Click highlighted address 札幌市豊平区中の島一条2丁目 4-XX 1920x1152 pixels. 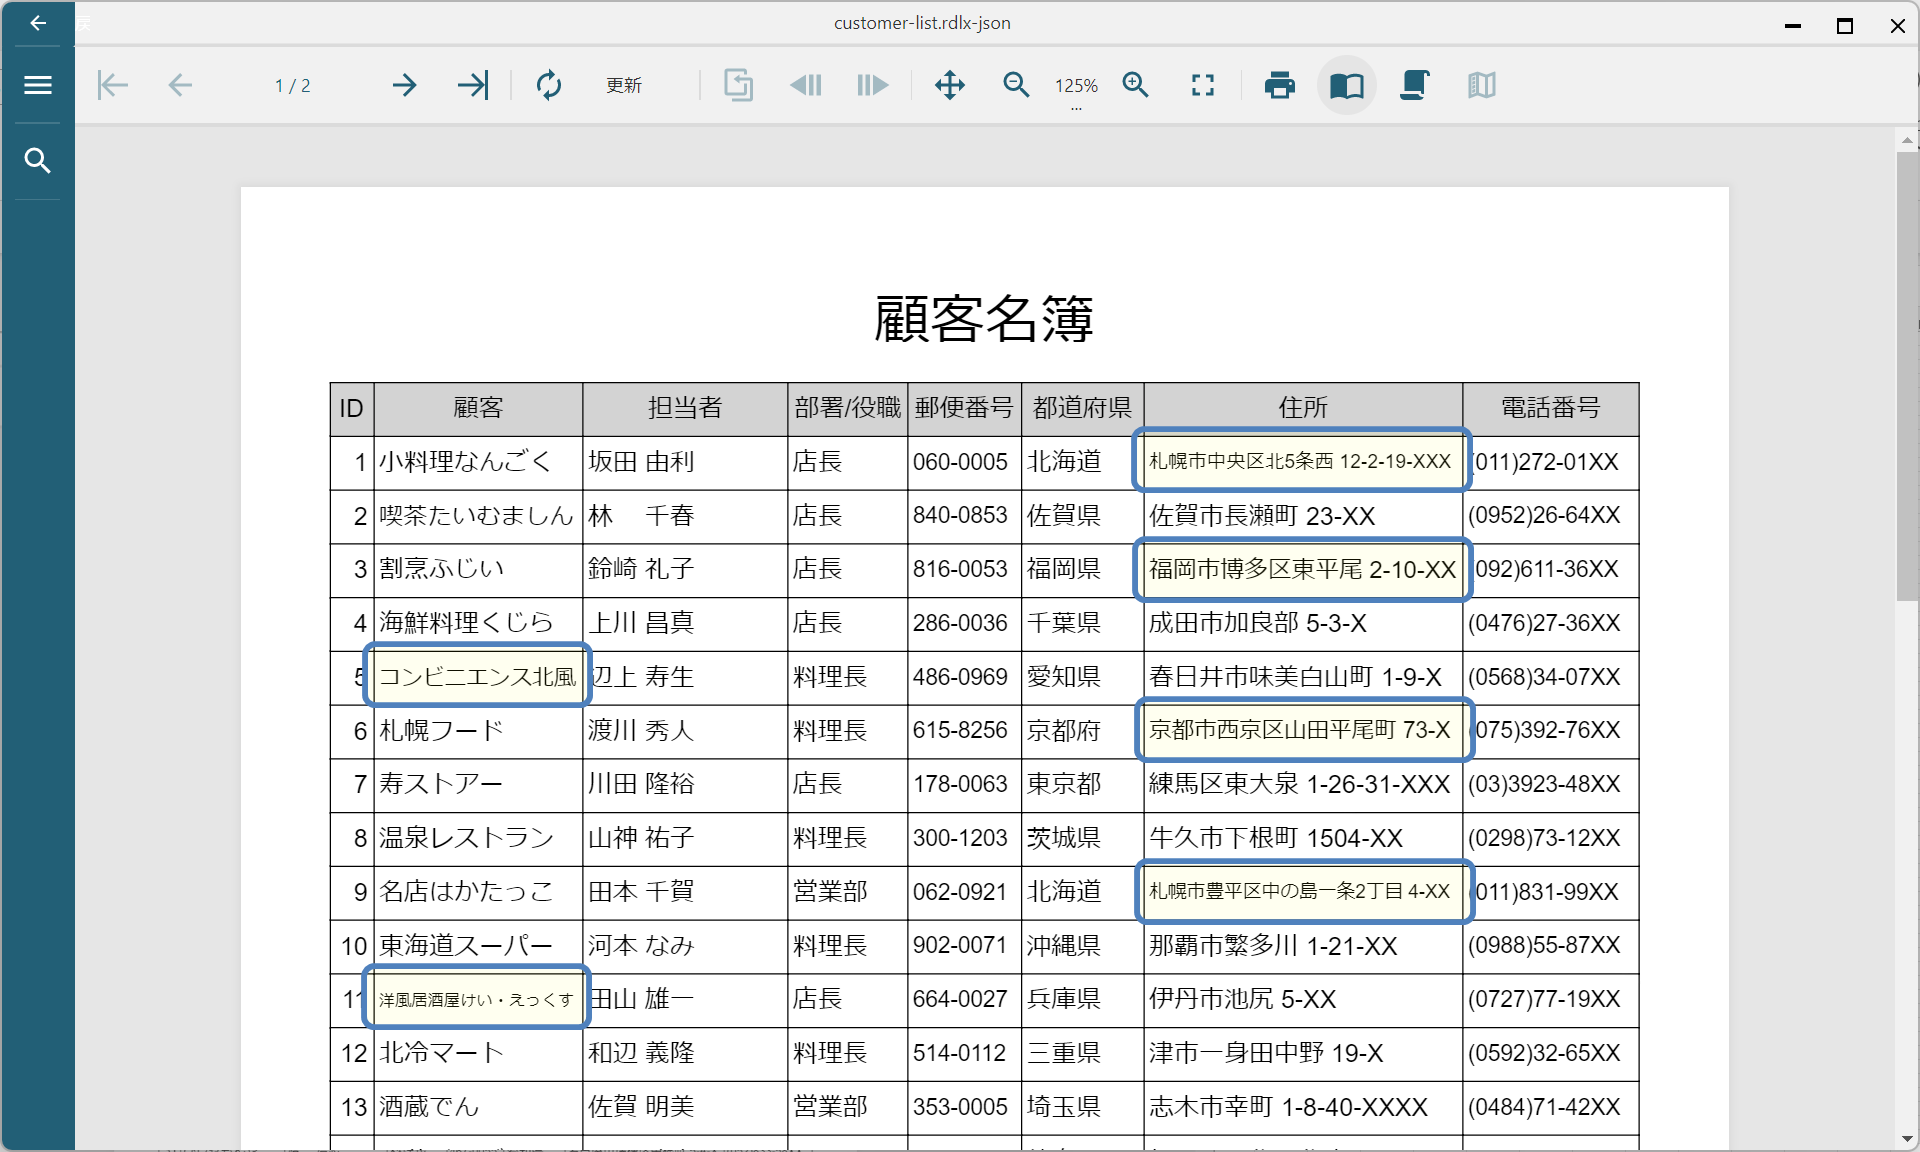1302,891
